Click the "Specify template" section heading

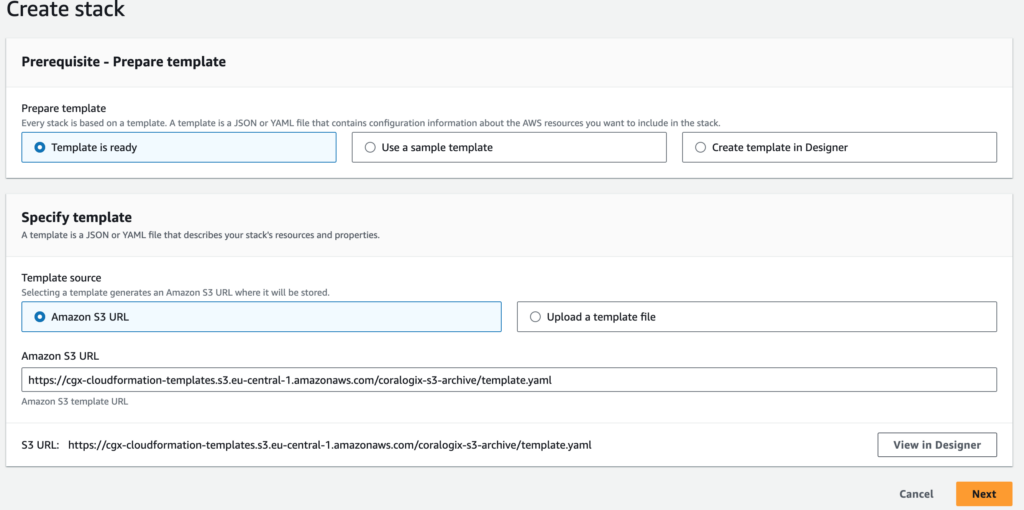click(76, 217)
